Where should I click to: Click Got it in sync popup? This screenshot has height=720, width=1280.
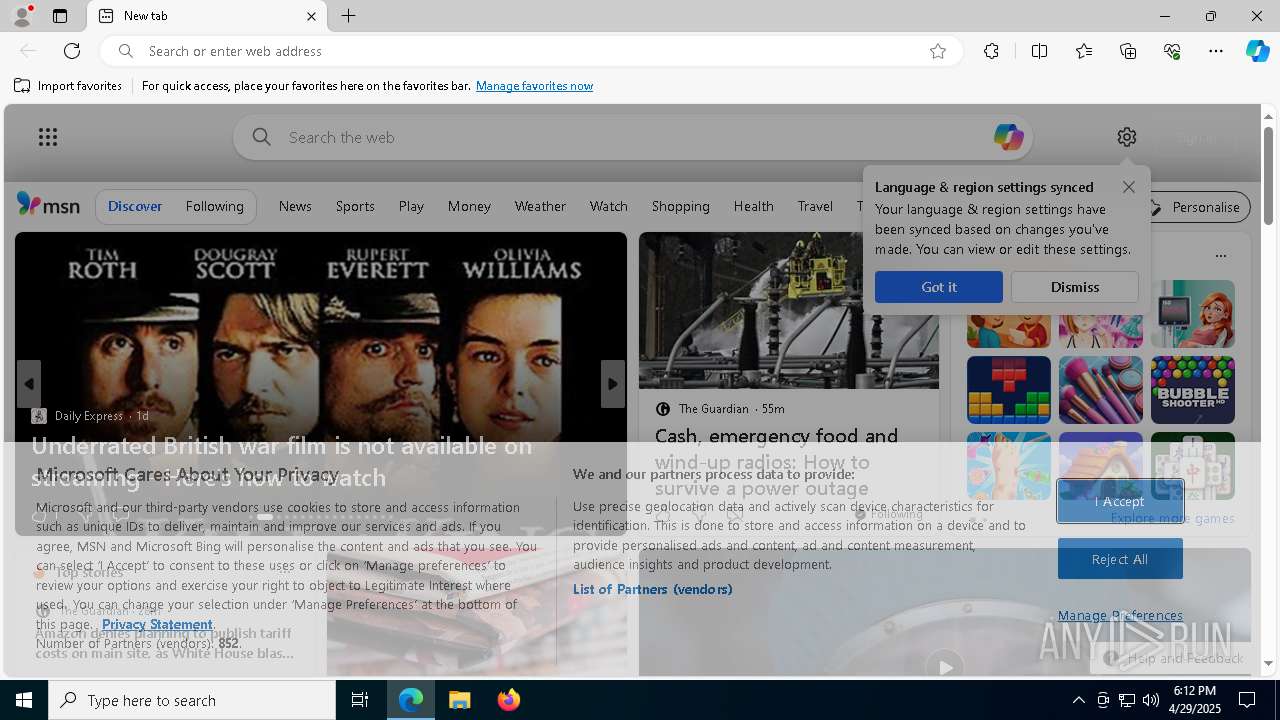939,287
